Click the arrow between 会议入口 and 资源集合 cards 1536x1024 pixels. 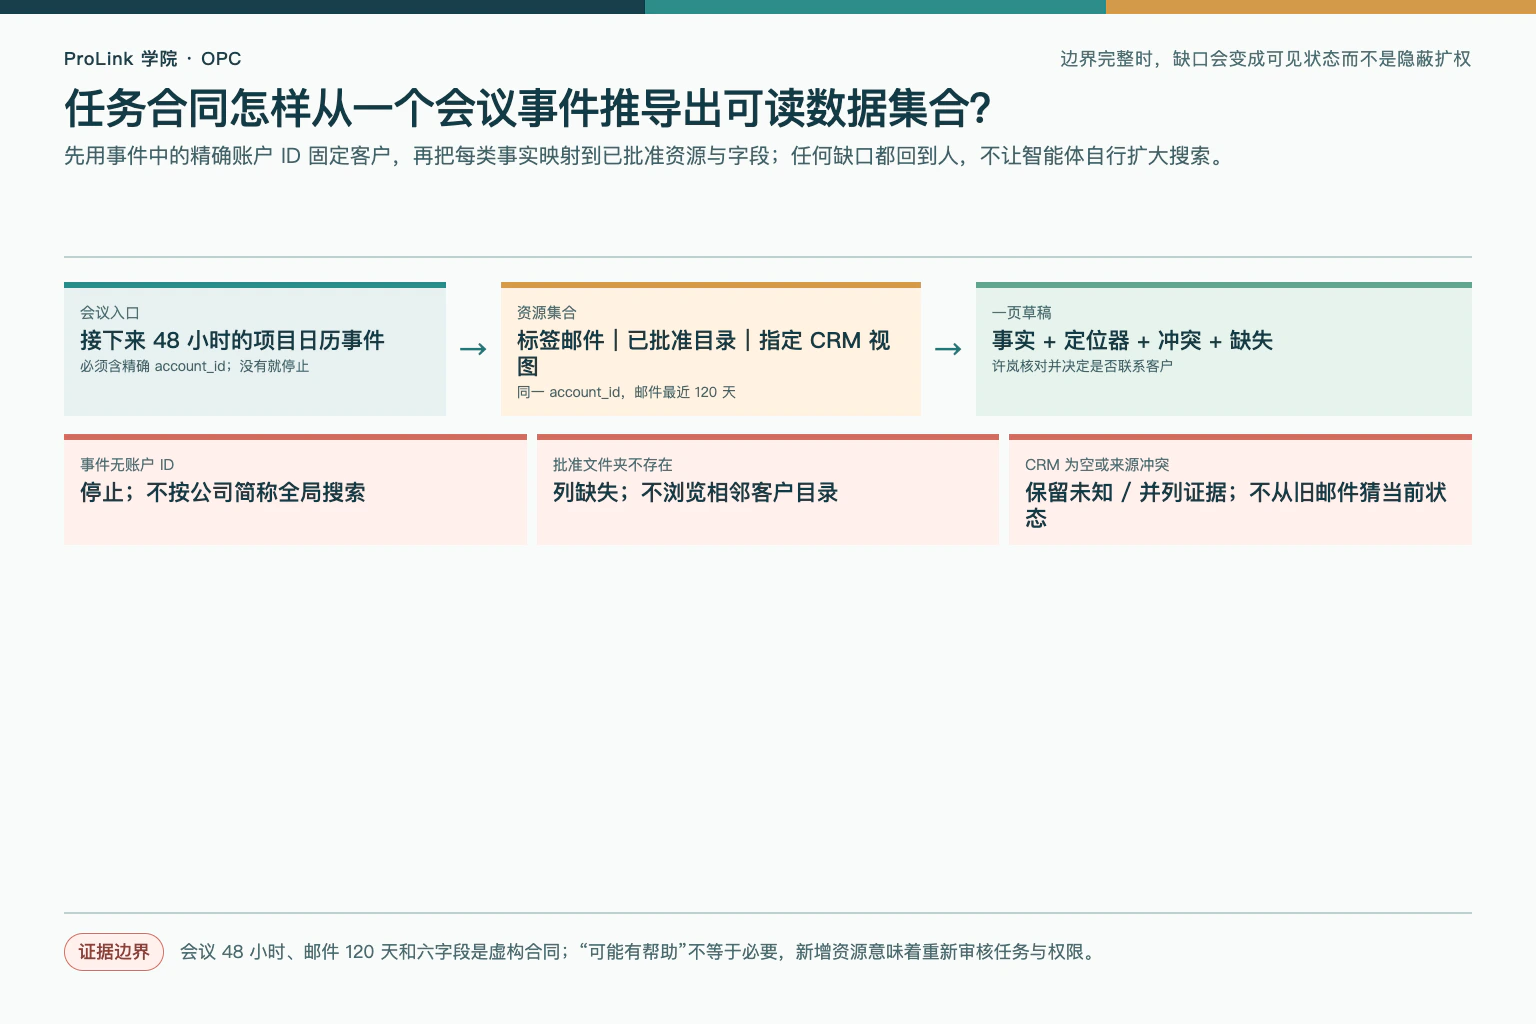[x=473, y=349]
